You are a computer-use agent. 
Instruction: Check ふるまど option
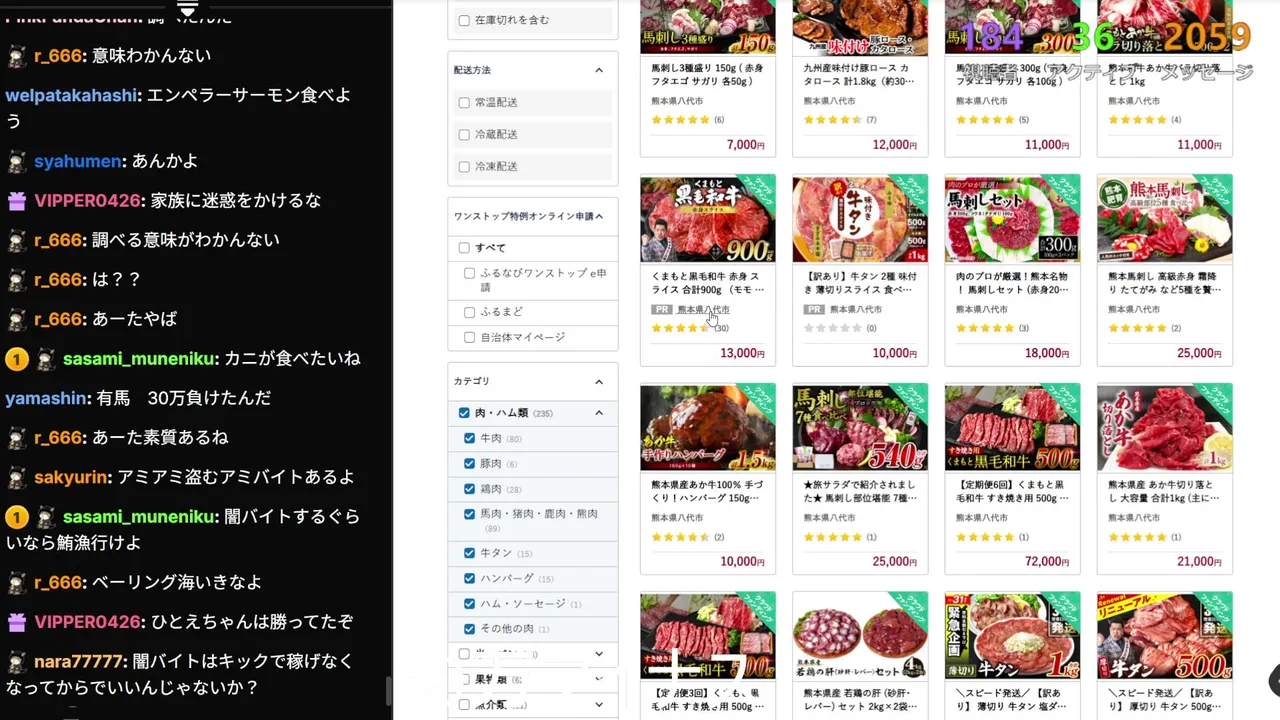(x=470, y=312)
